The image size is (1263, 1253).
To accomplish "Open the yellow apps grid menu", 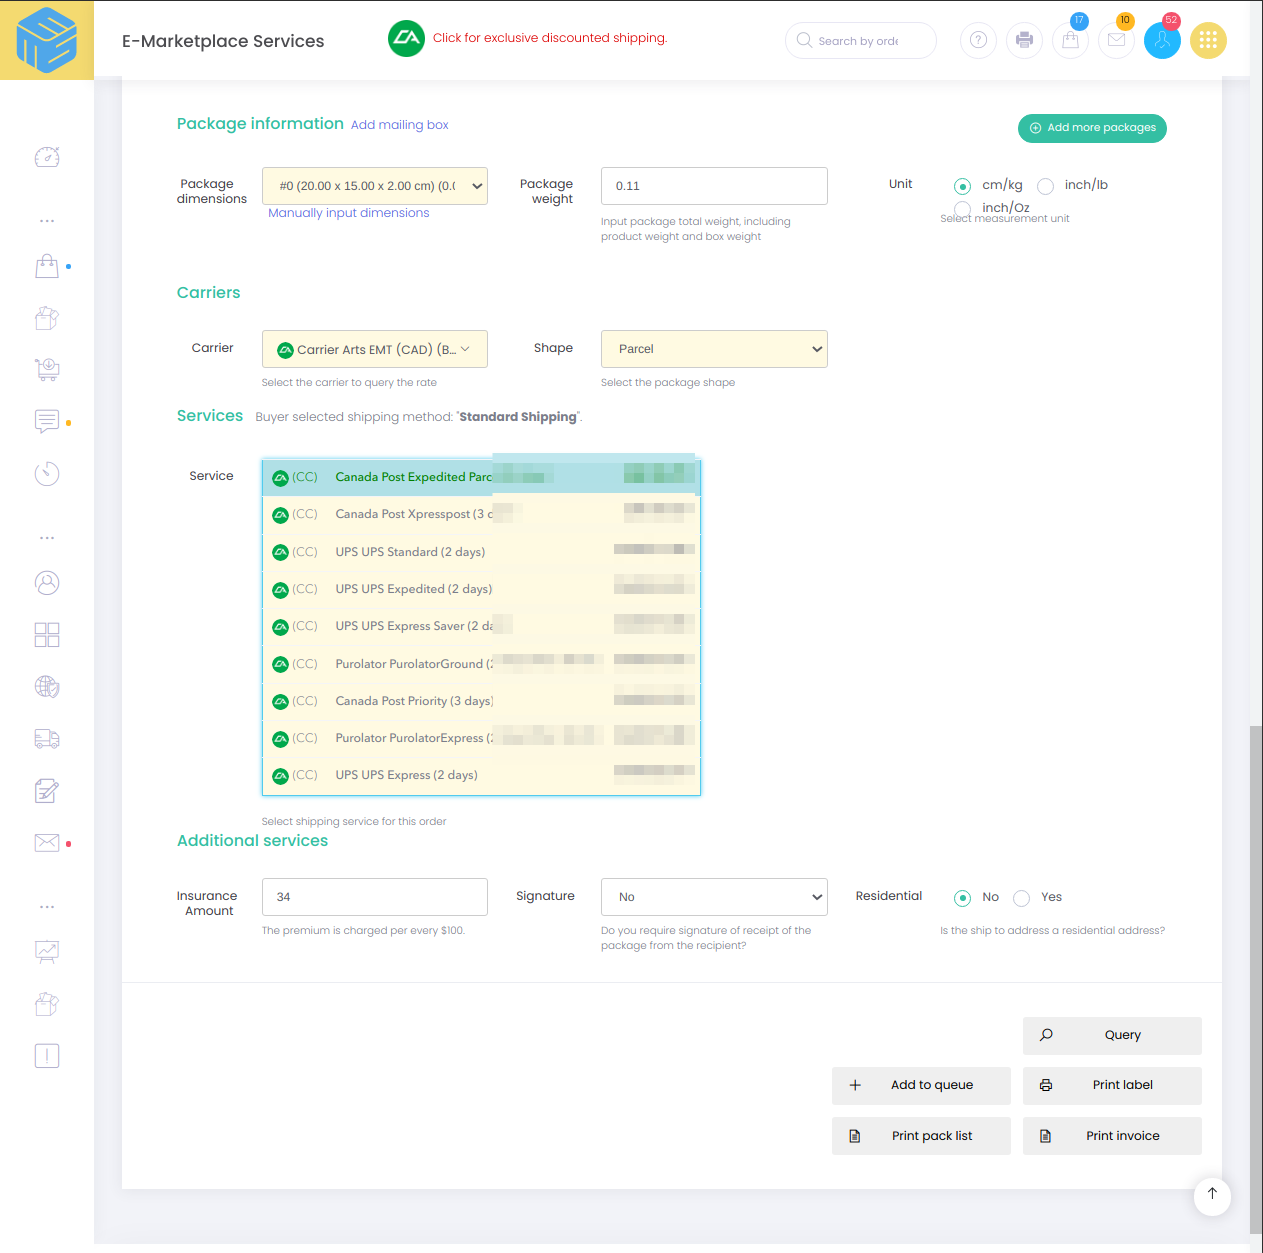I will 1208,40.
